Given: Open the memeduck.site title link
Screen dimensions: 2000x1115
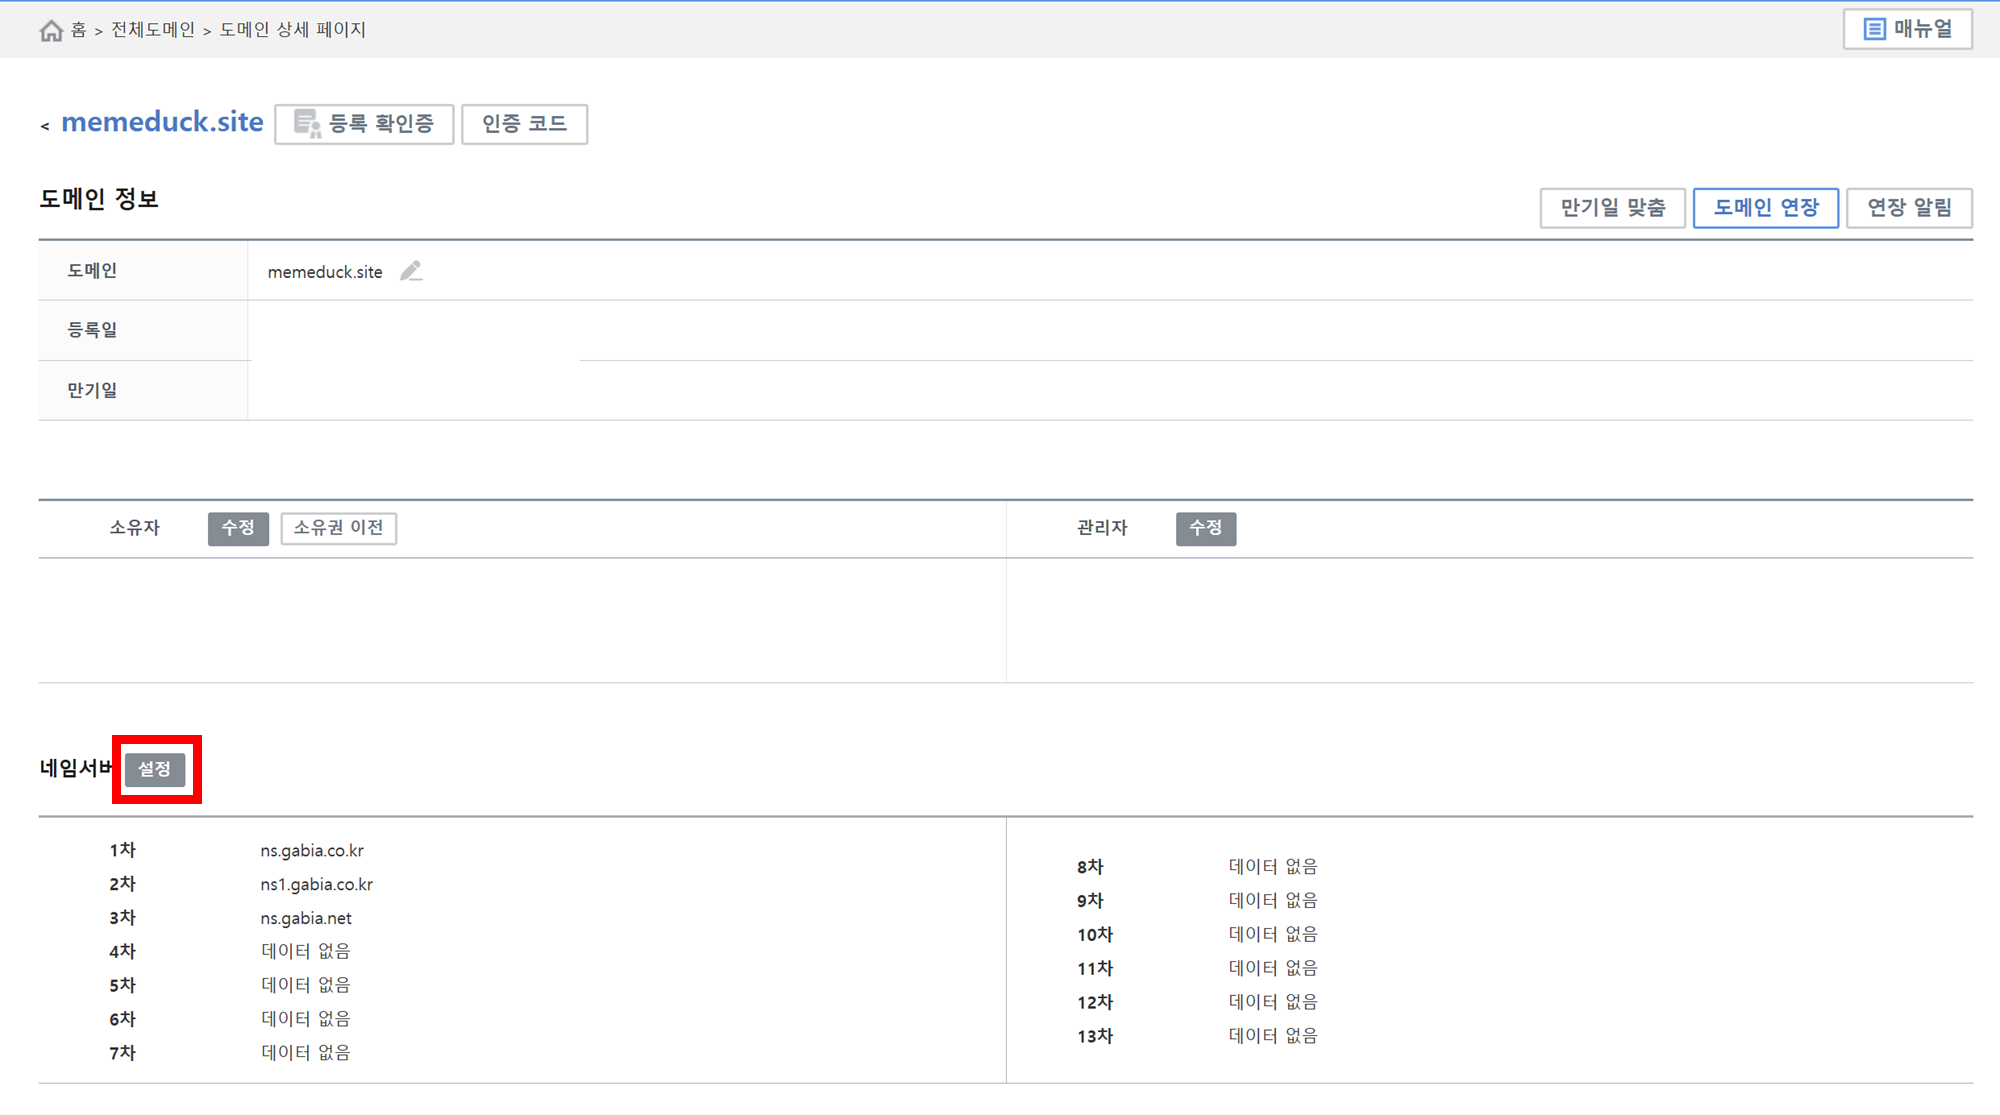Looking at the screenshot, I should point(162,122).
